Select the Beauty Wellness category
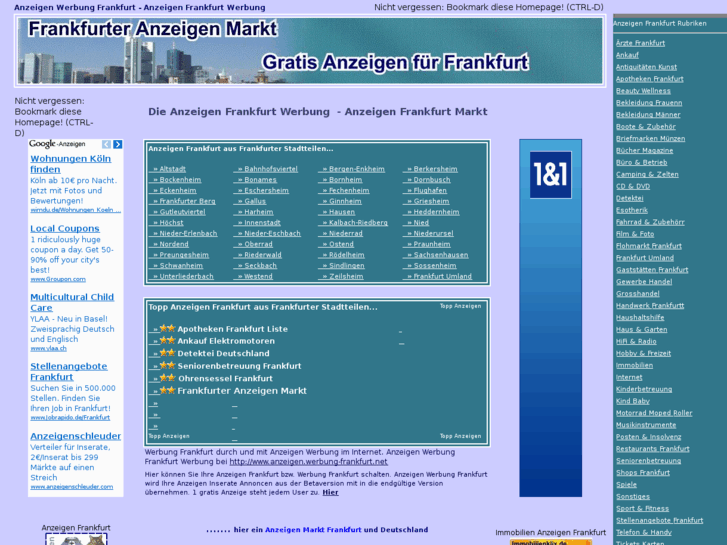727x545 pixels. coord(643,91)
